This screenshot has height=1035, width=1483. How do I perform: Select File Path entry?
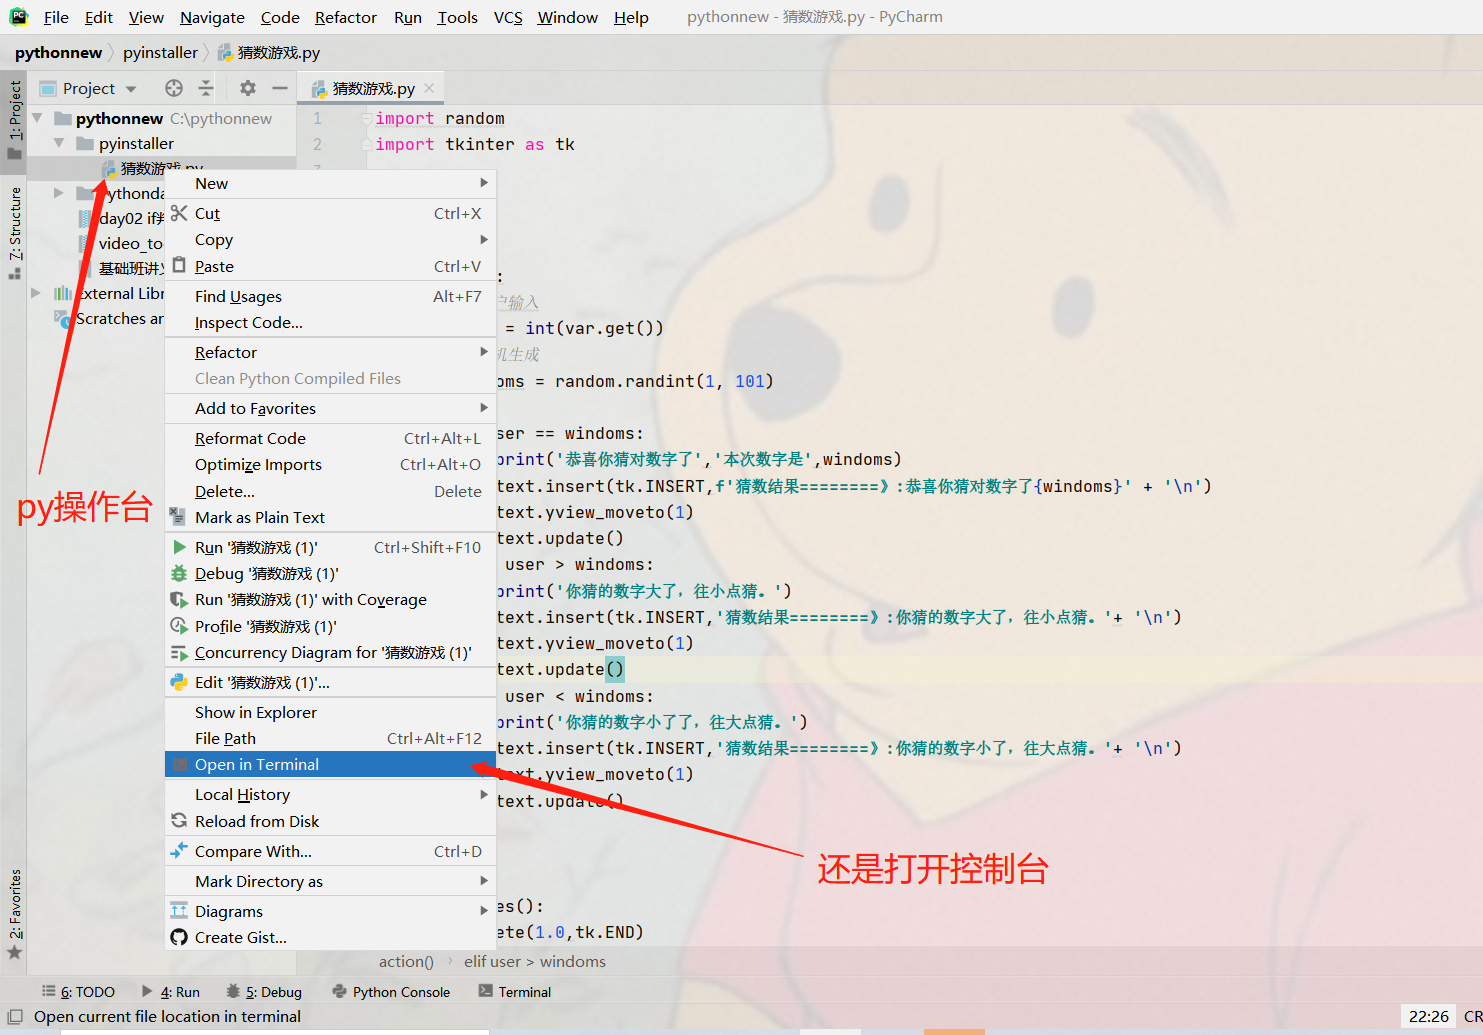[x=330, y=738]
